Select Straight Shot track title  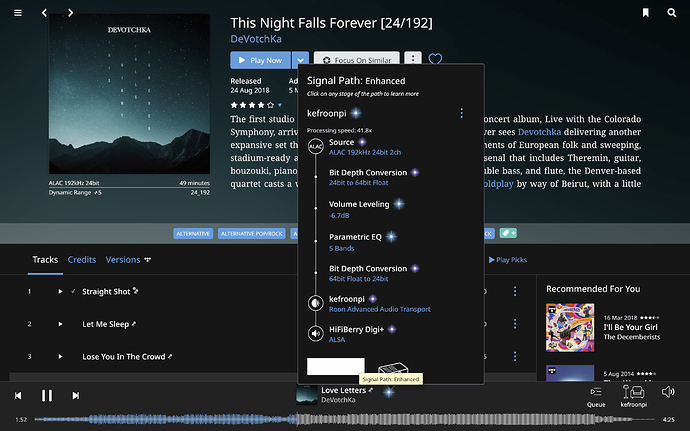[106, 291]
